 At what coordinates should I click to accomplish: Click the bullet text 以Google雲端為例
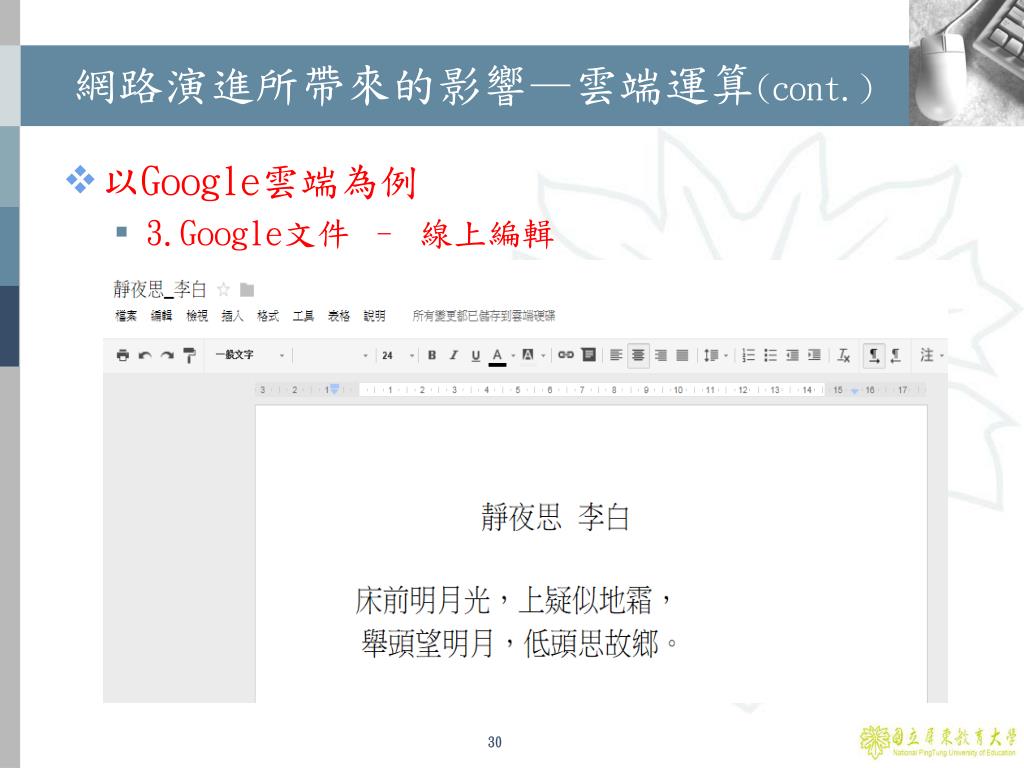pyautogui.click(x=260, y=182)
